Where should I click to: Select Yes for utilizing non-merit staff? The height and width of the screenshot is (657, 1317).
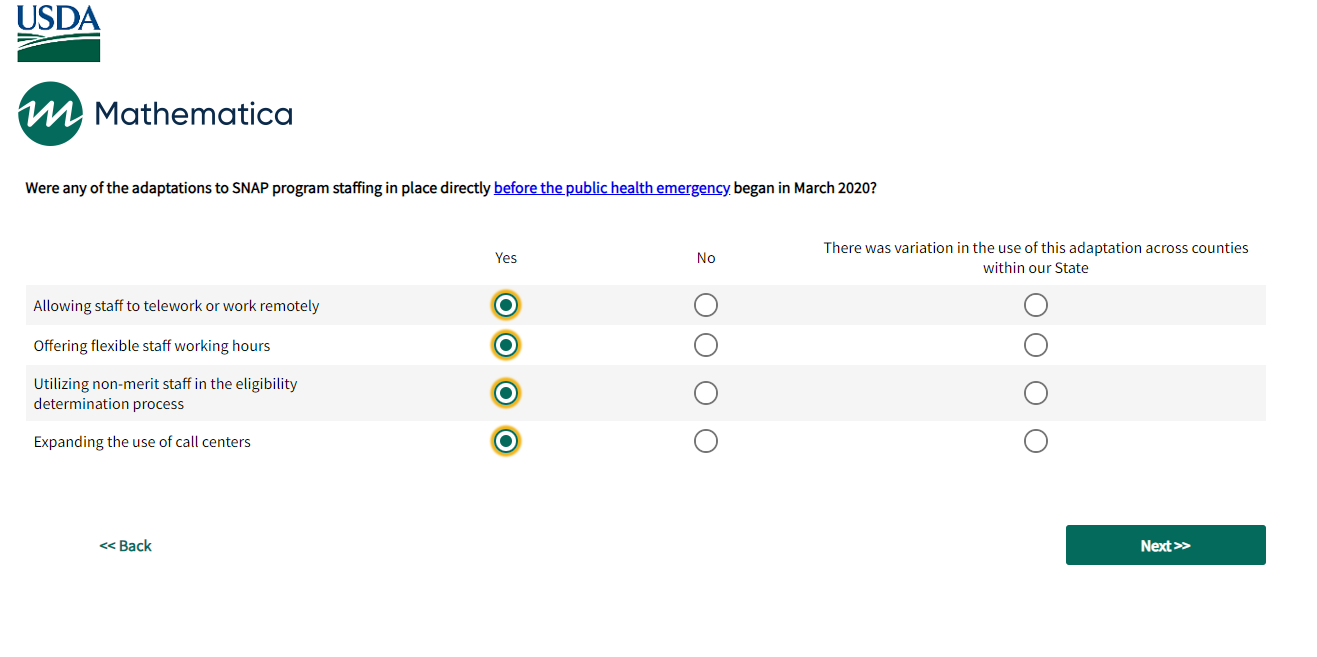click(x=506, y=393)
